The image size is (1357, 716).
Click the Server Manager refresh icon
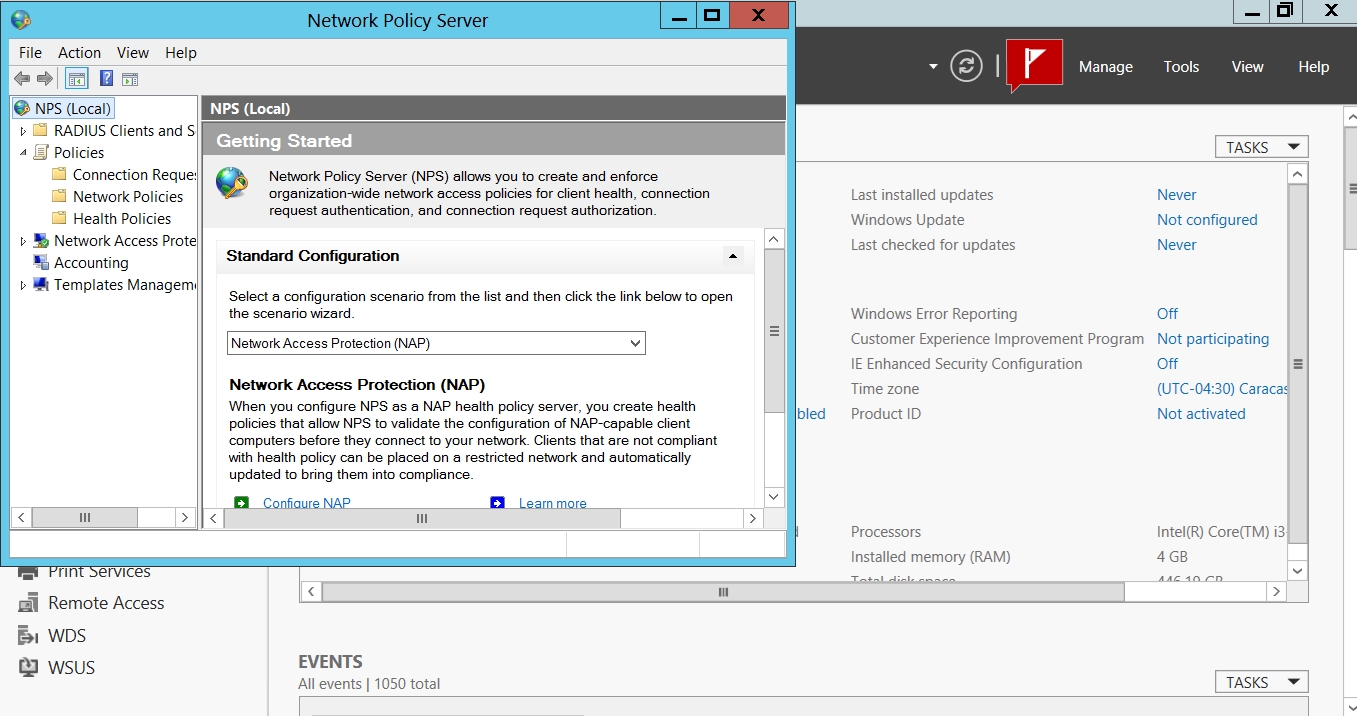[x=966, y=67]
